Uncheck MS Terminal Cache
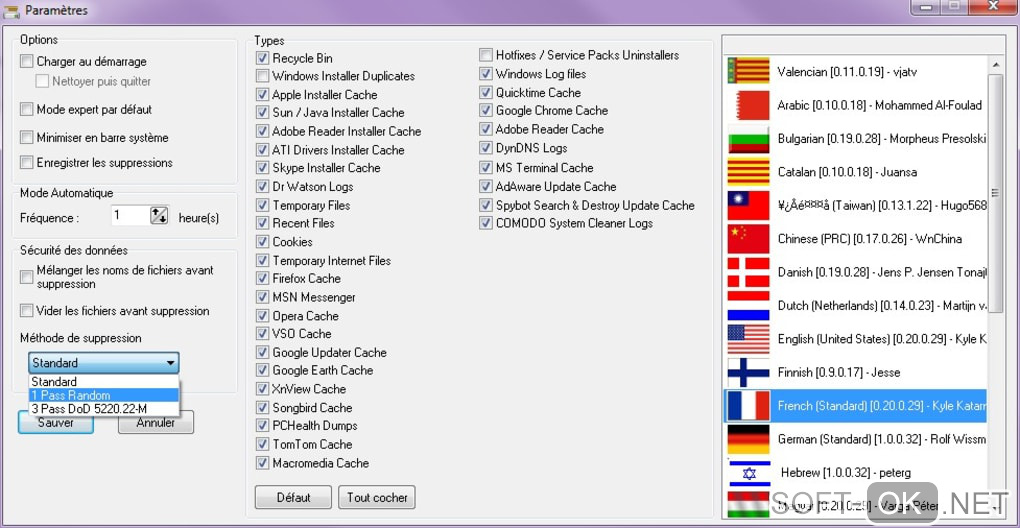Screen dimensions: 1020x528 tap(486, 168)
